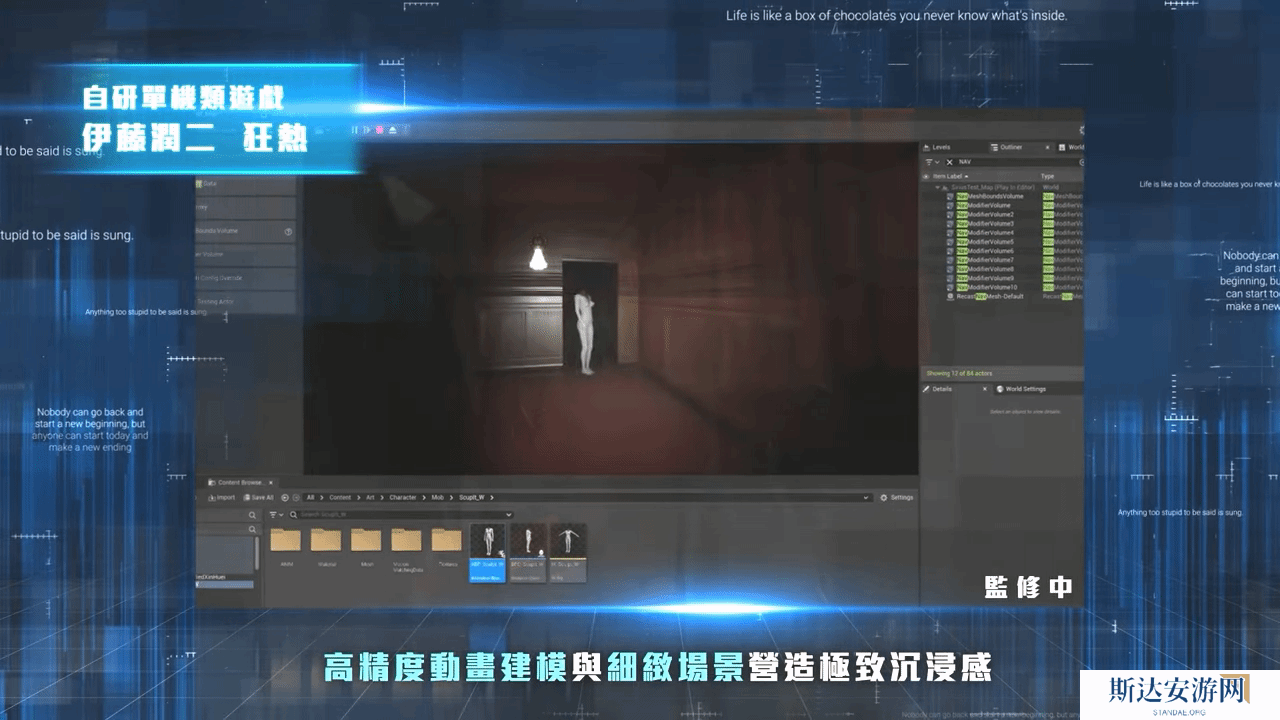Select NavModifierVolume5 in the Outliner
This screenshot has width=1280, height=720.
[990, 242]
